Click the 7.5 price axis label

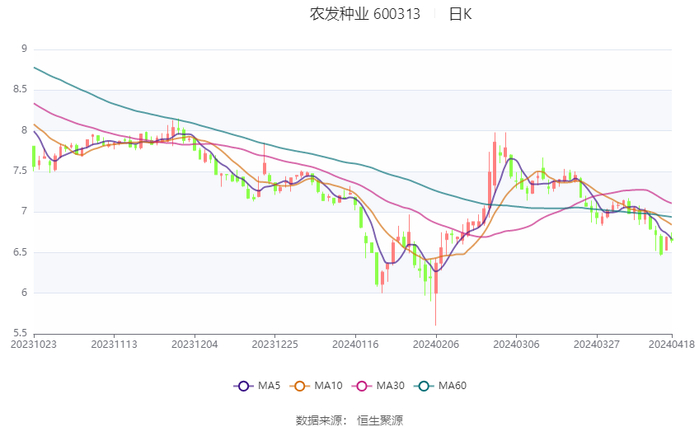point(19,171)
